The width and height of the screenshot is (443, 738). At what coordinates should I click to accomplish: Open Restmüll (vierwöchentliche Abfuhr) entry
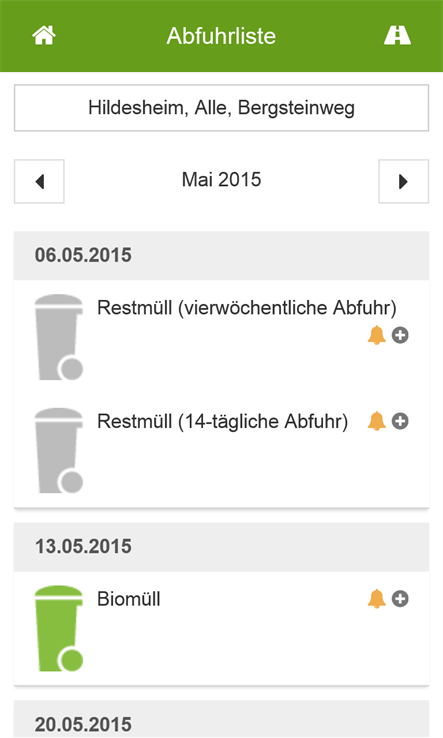[x=247, y=308]
